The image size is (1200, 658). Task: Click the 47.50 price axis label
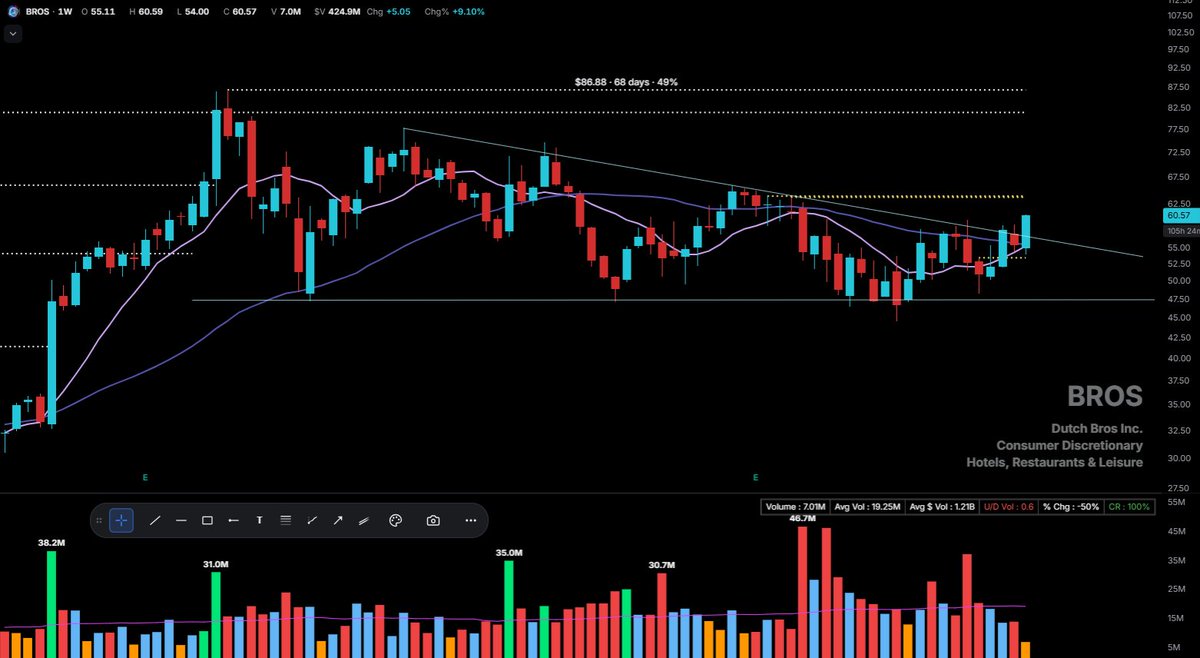pos(1177,299)
